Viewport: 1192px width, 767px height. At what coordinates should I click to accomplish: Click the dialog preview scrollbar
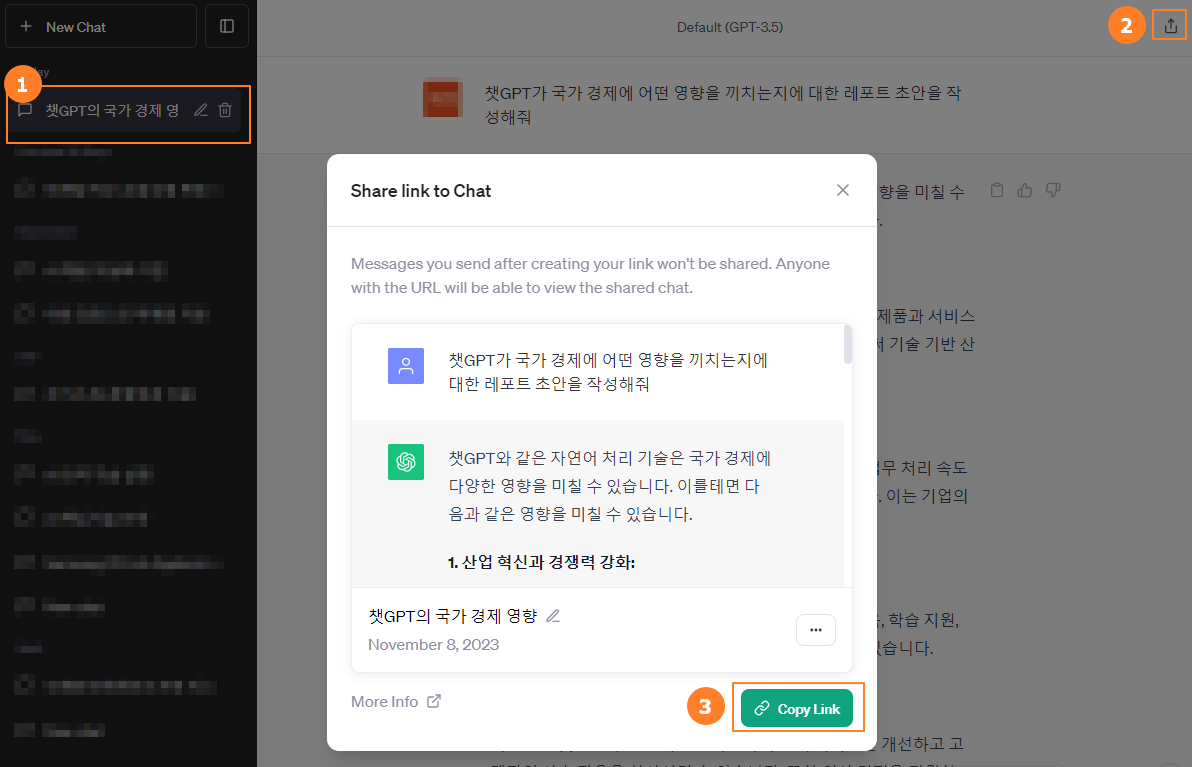click(848, 344)
